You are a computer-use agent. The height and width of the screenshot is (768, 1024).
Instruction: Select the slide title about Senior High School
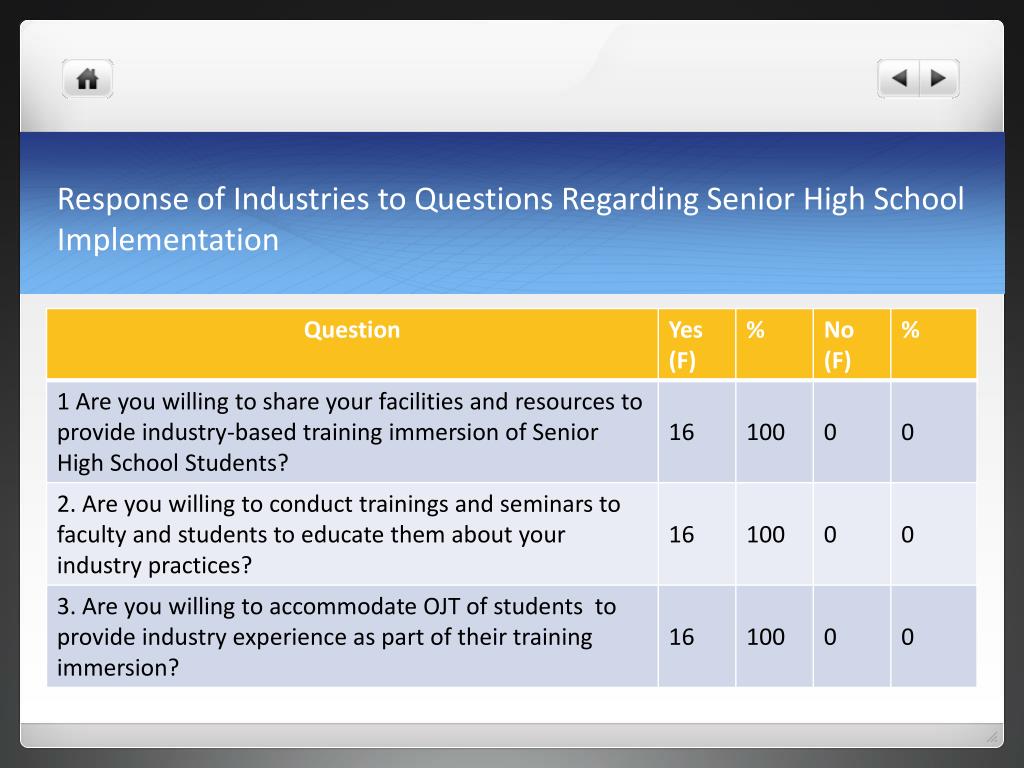[x=510, y=219]
